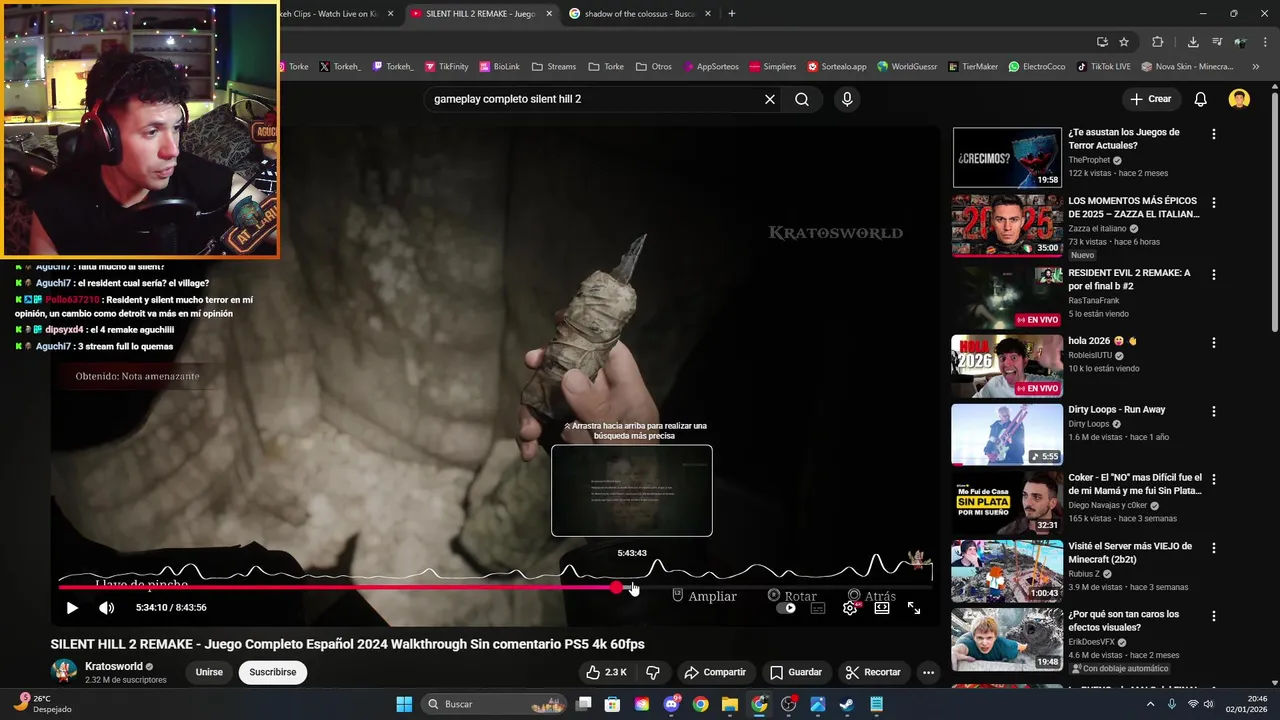Open options for 'Visité el Server más VIEJO' video

(x=1214, y=548)
